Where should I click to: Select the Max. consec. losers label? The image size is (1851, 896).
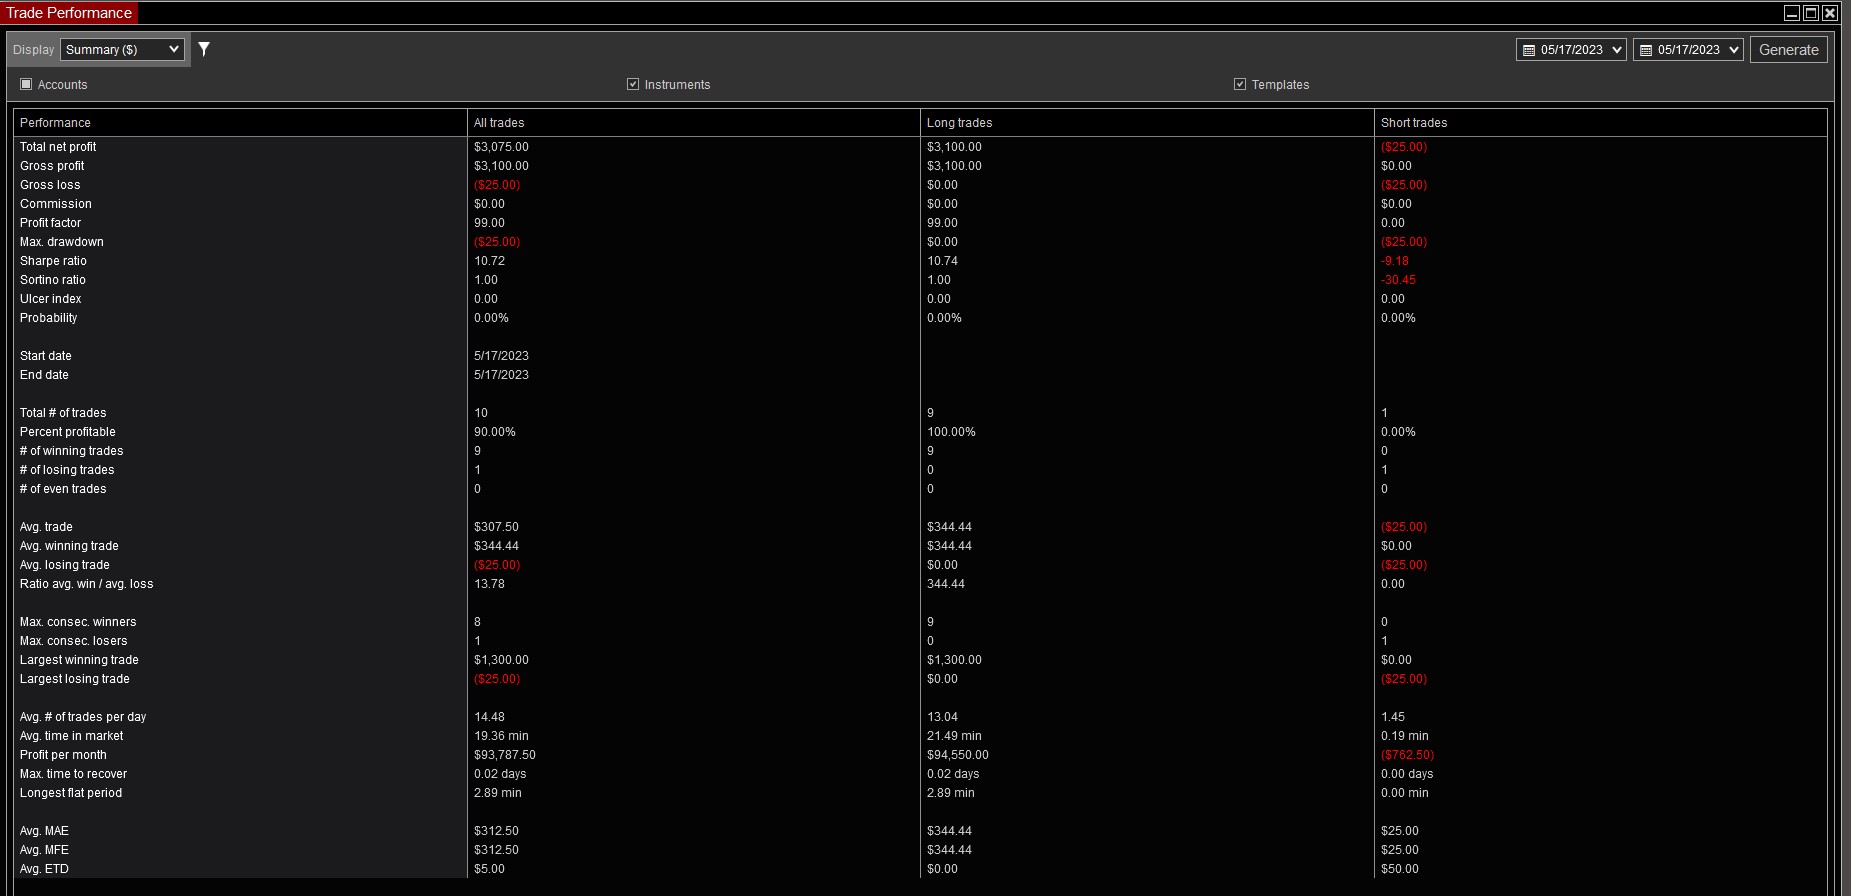74,641
